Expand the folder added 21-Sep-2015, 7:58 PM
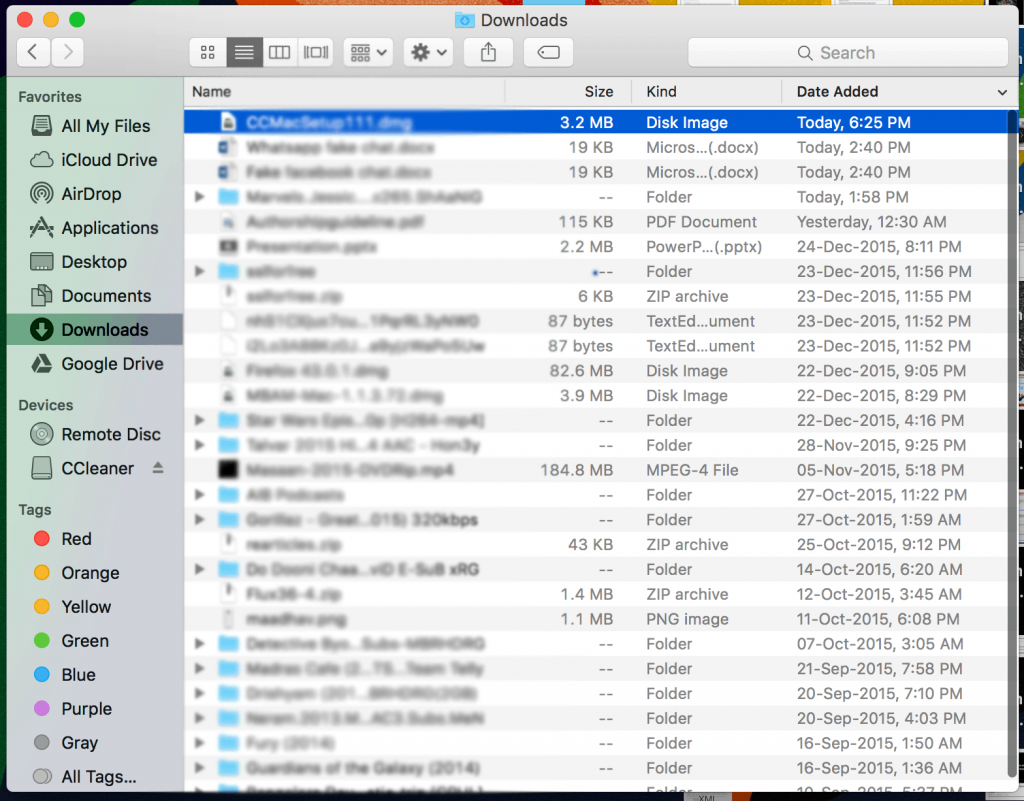The image size is (1024, 801). coord(200,668)
